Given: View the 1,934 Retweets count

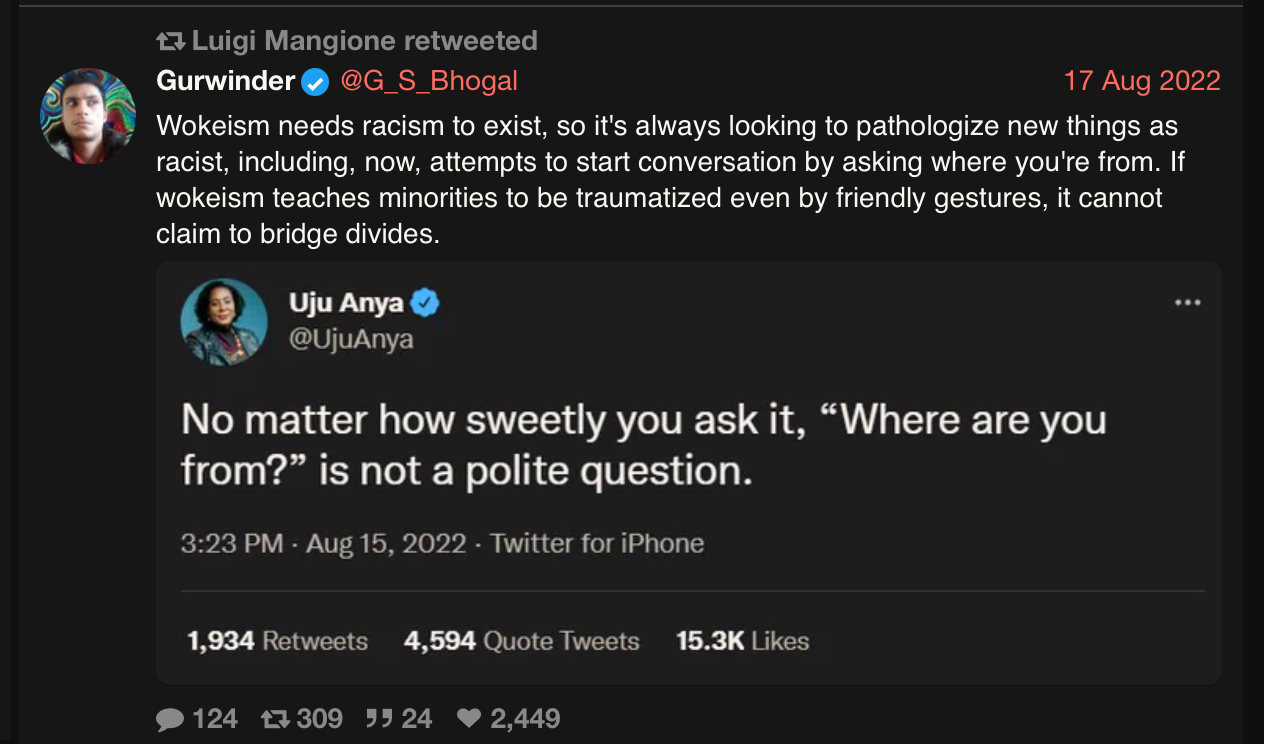Looking at the screenshot, I should 278,641.
